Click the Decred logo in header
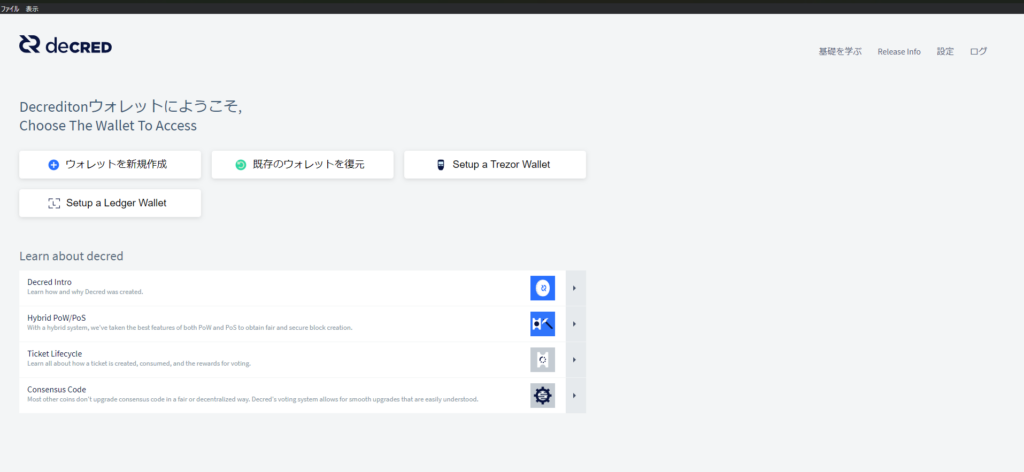The image size is (1024, 472). 65,45
